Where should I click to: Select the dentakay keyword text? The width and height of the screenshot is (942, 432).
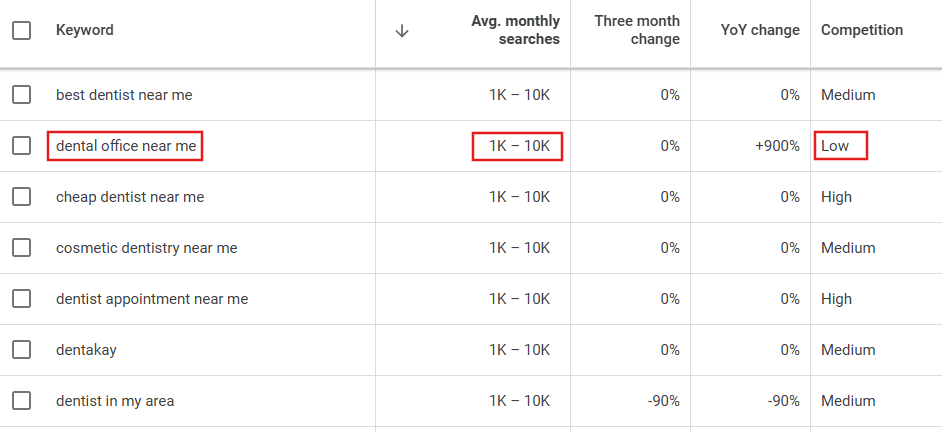click(86, 350)
